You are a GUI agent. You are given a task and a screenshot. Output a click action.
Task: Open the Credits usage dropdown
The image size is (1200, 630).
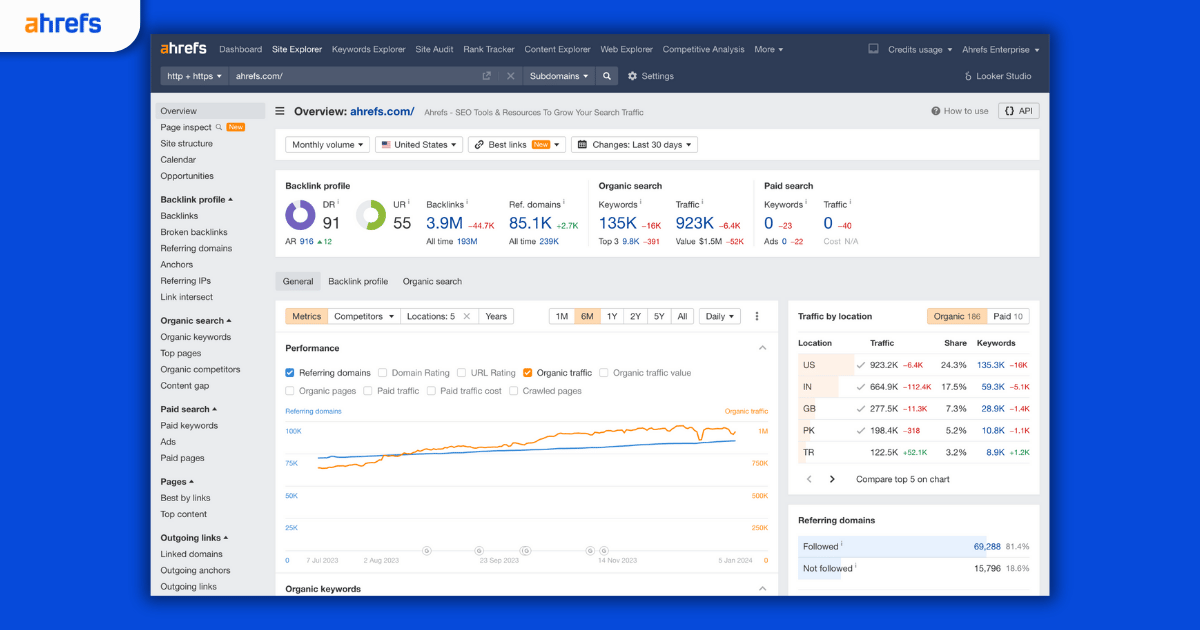click(x=920, y=49)
